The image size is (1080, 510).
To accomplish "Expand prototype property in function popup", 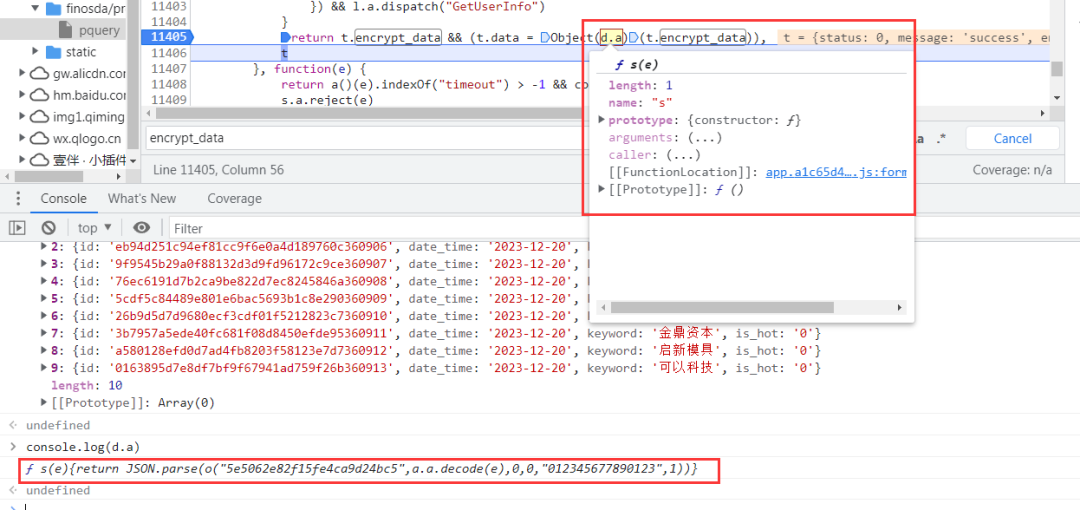I will (602, 121).
